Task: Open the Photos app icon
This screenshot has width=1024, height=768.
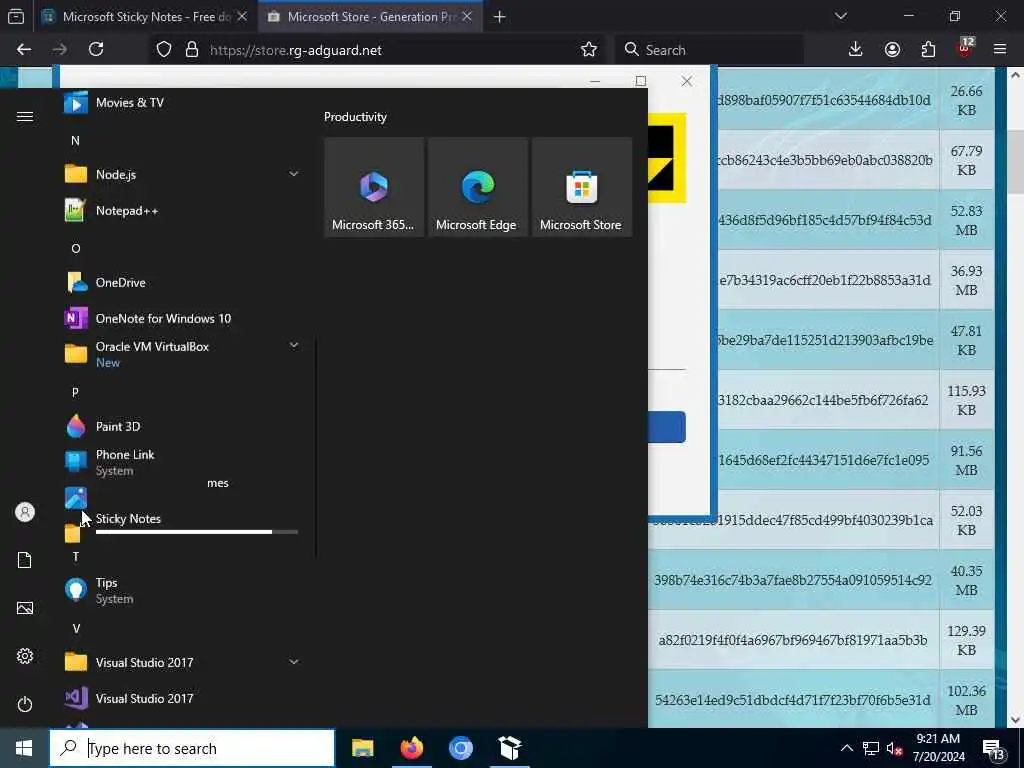Action: (76, 498)
